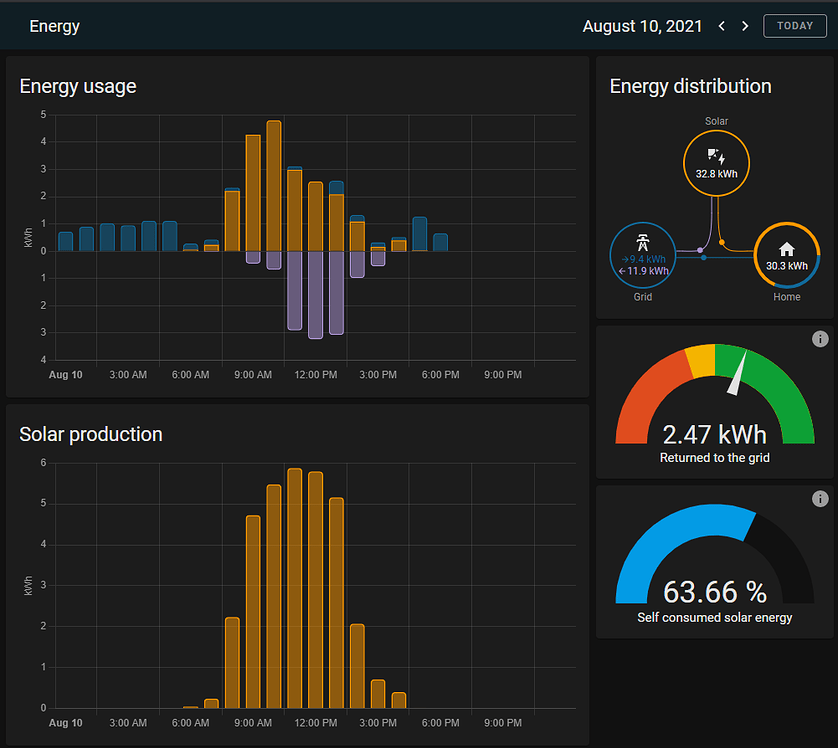
Task: Click the 11.9 kWh returned-to-grid value
Action: pos(646,271)
